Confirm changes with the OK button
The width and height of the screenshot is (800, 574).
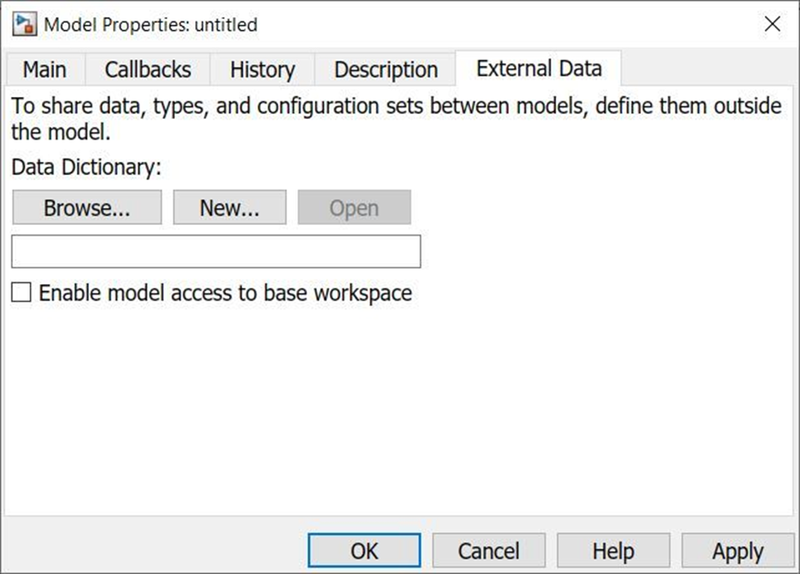point(364,551)
